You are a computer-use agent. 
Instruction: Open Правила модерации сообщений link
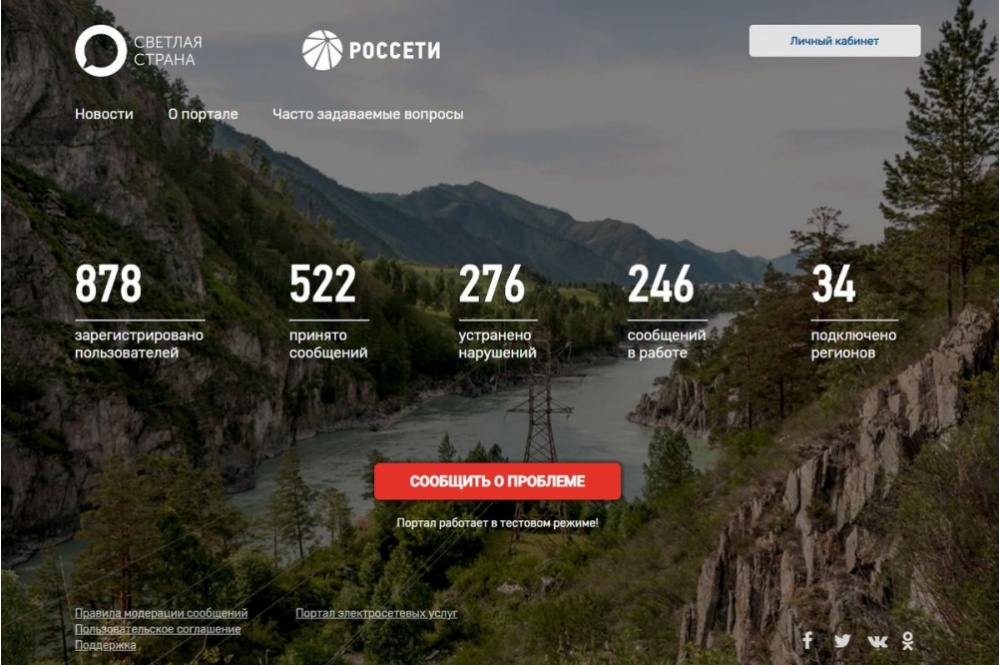click(x=161, y=613)
